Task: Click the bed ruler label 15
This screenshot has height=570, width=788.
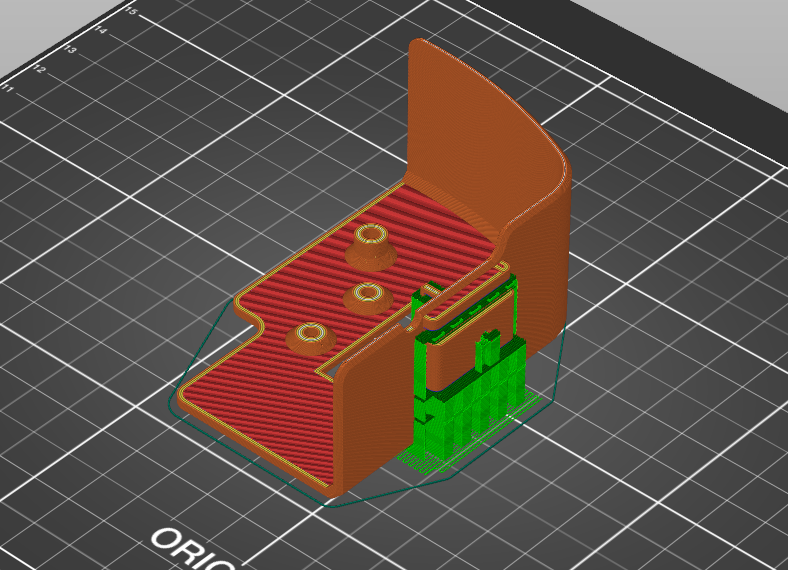Action: click(x=131, y=11)
